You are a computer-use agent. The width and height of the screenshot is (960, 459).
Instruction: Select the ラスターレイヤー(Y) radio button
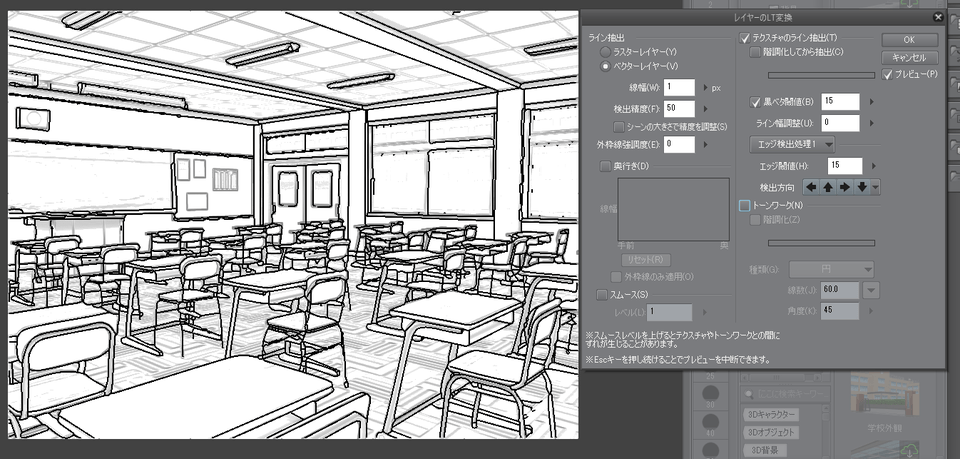(x=605, y=51)
